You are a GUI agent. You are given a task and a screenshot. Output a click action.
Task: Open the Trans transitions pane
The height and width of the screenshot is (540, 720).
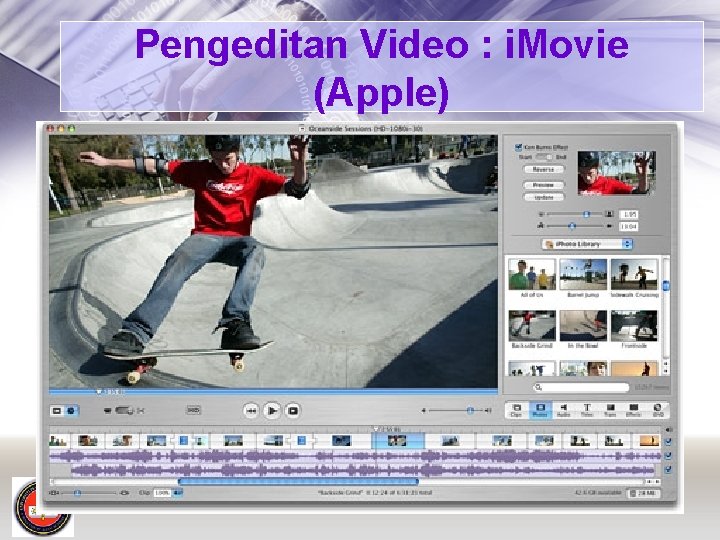(610, 410)
